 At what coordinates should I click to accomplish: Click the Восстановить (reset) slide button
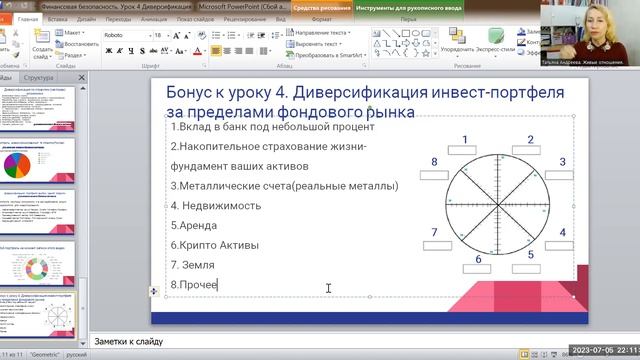coord(77,44)
